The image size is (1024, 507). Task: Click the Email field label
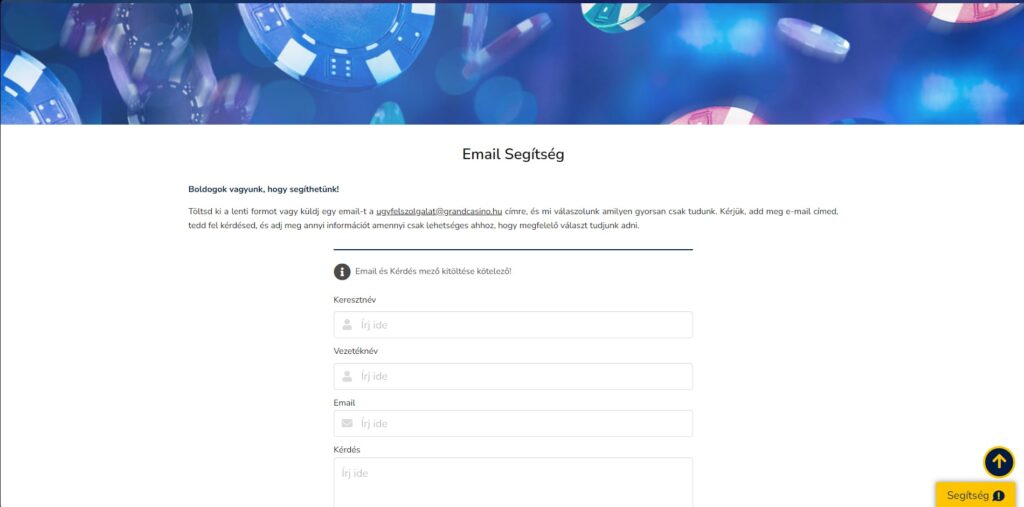tap(345, 403)
